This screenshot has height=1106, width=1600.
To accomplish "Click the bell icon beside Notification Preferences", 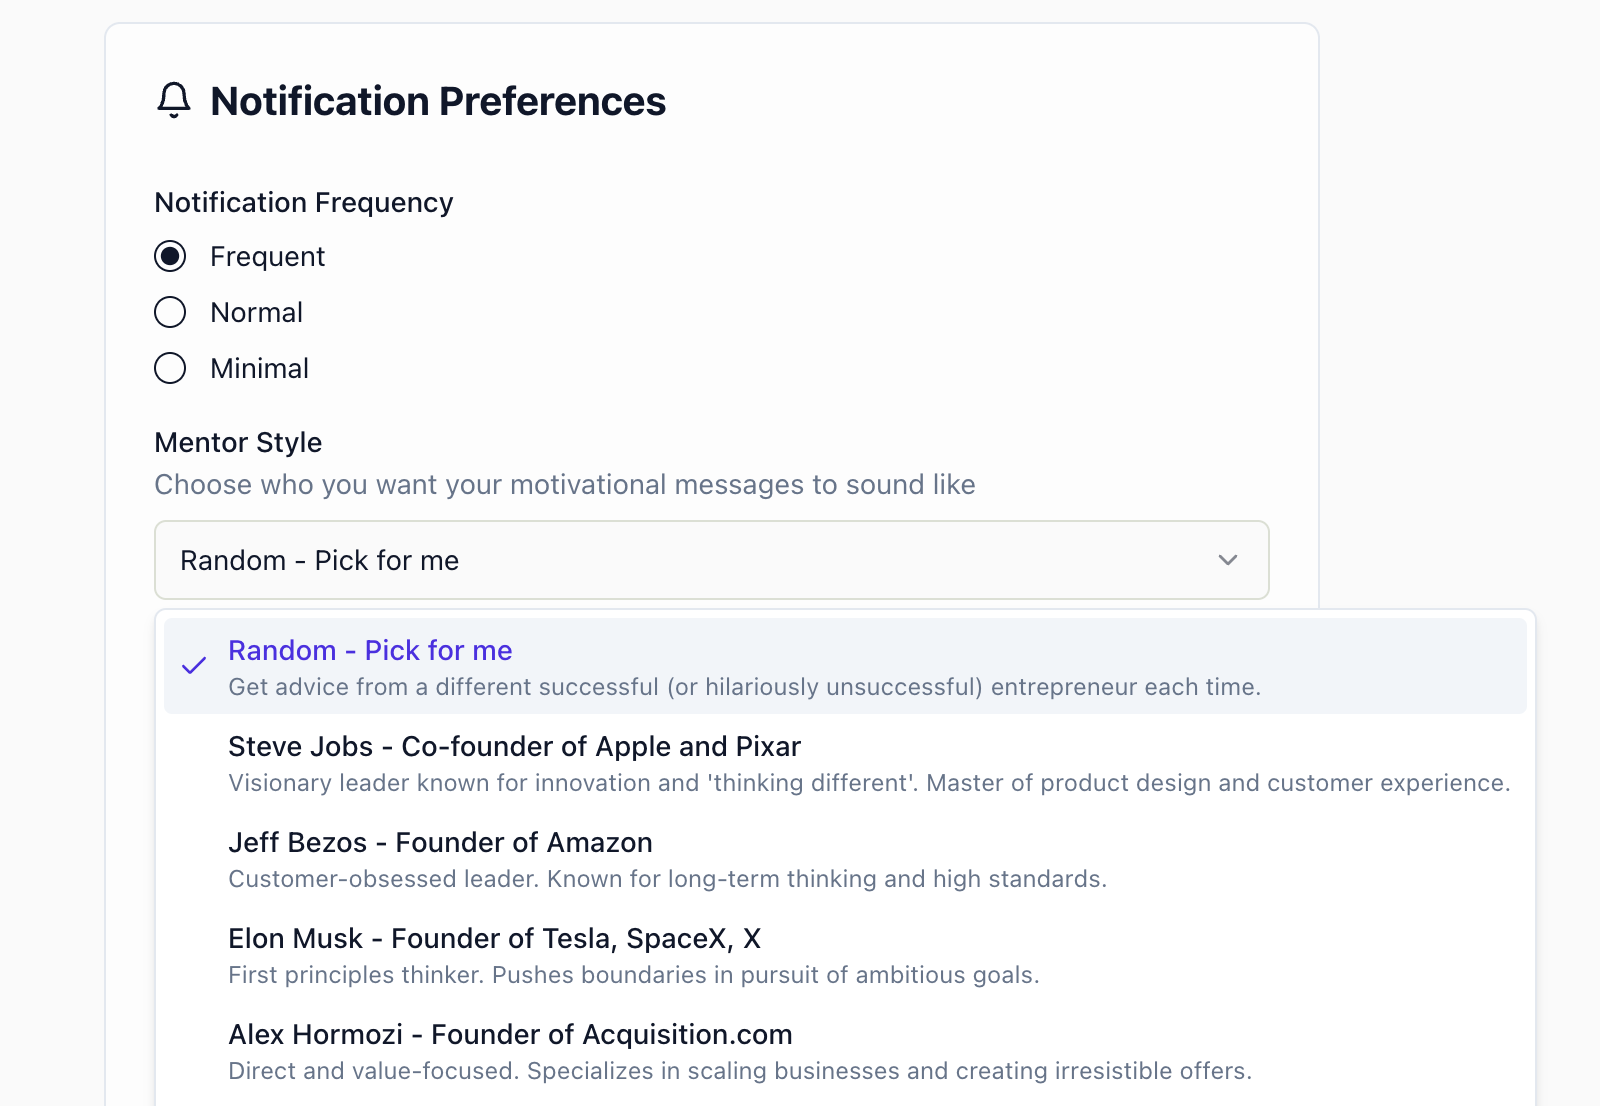I will pos(174,101).
